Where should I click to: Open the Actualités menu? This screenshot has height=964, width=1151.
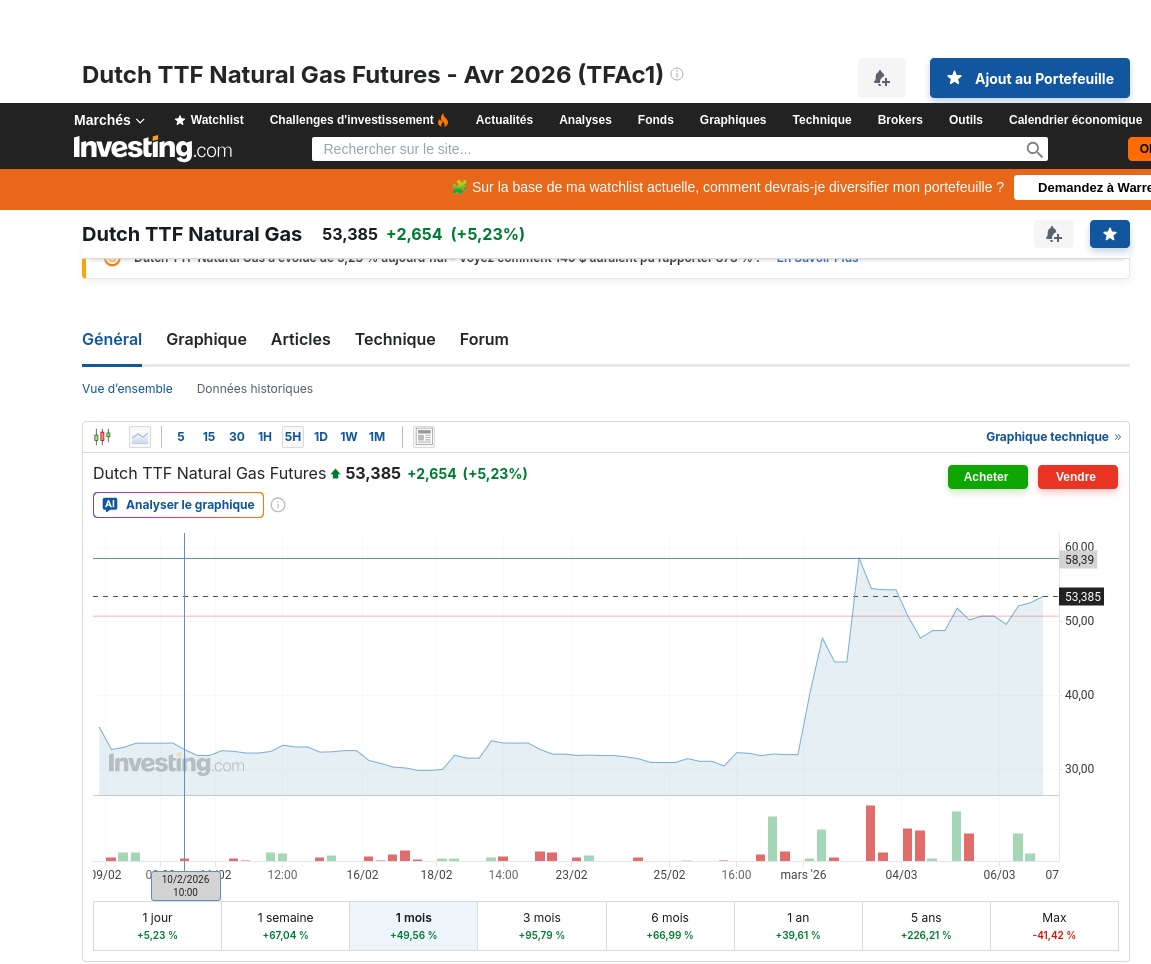(504, 120)
